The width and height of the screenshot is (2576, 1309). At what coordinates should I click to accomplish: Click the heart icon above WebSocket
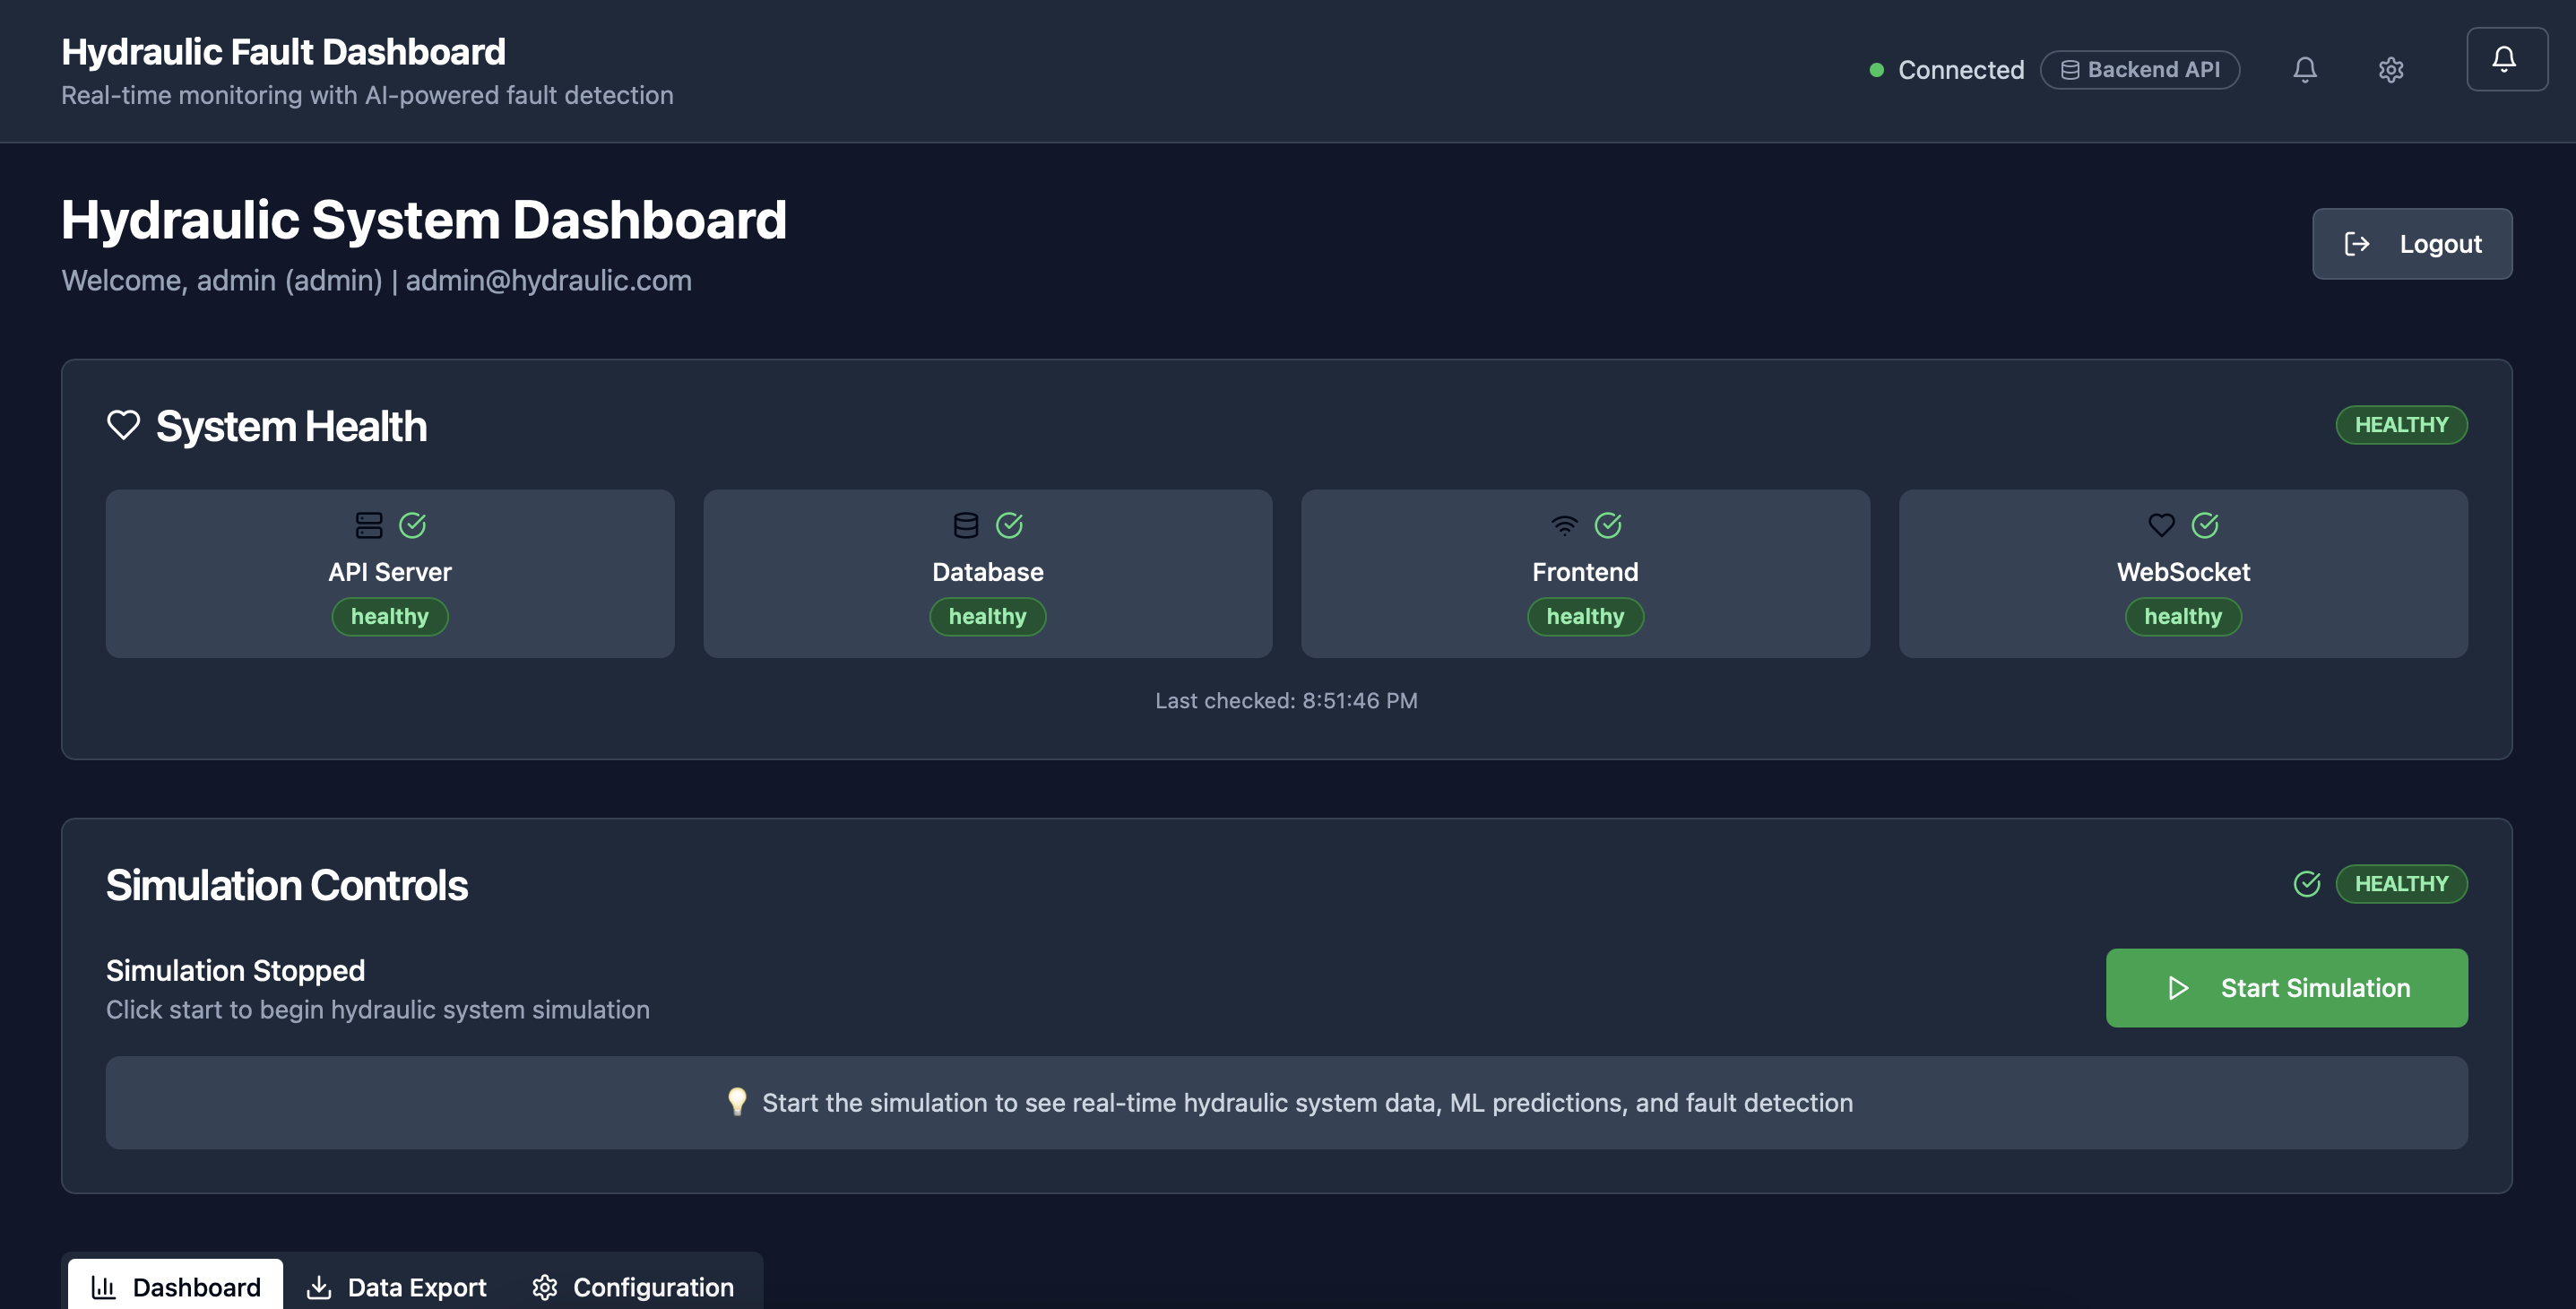(2161, 524)
